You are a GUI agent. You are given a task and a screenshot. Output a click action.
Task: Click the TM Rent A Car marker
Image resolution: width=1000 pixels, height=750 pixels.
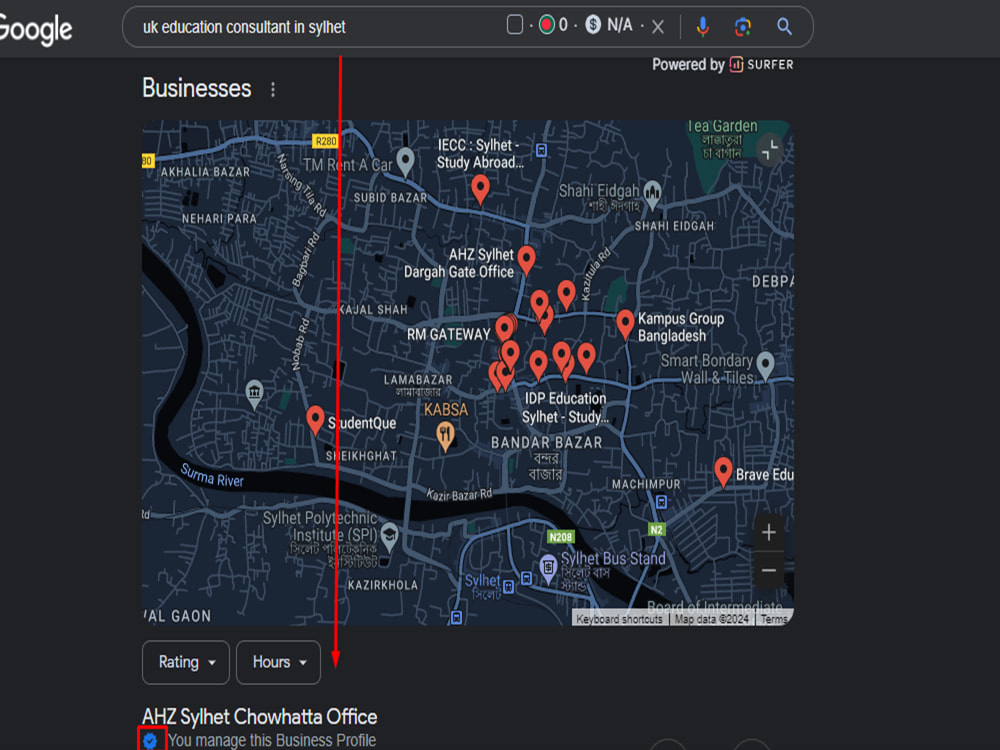[406, 161]
